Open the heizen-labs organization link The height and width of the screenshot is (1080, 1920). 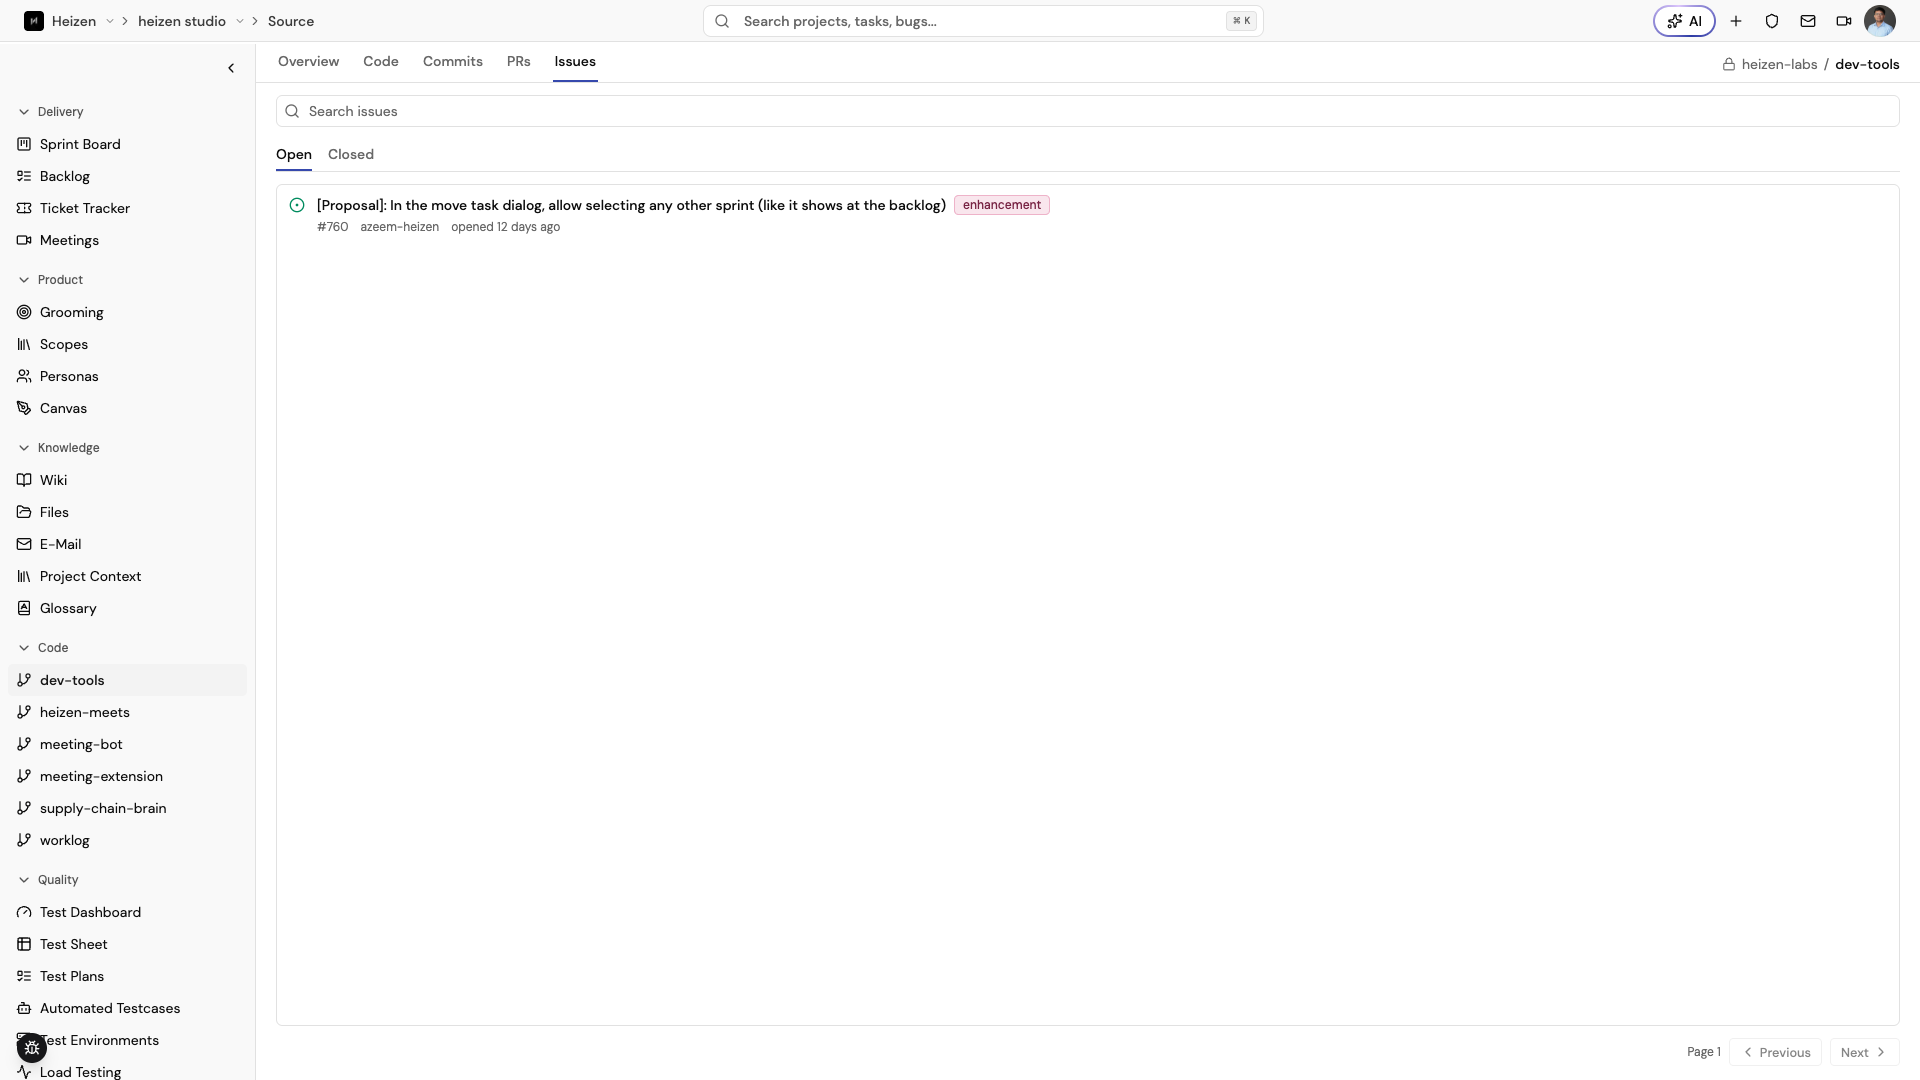pyautogui.click(x=1779, y=64)
